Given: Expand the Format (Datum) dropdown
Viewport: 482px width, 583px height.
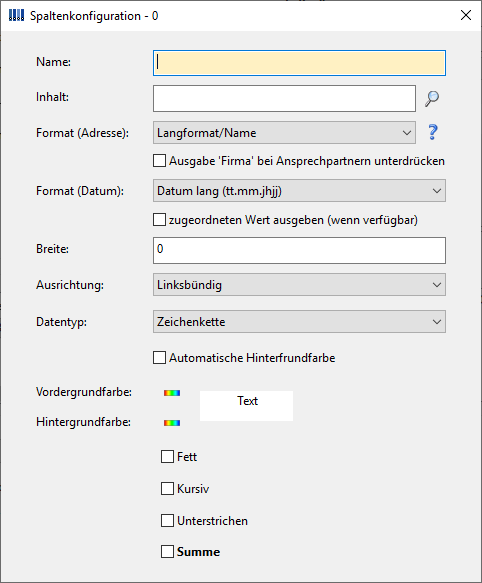Looking at the screenshot, I should pyautogui.click(x=299, y=191).
